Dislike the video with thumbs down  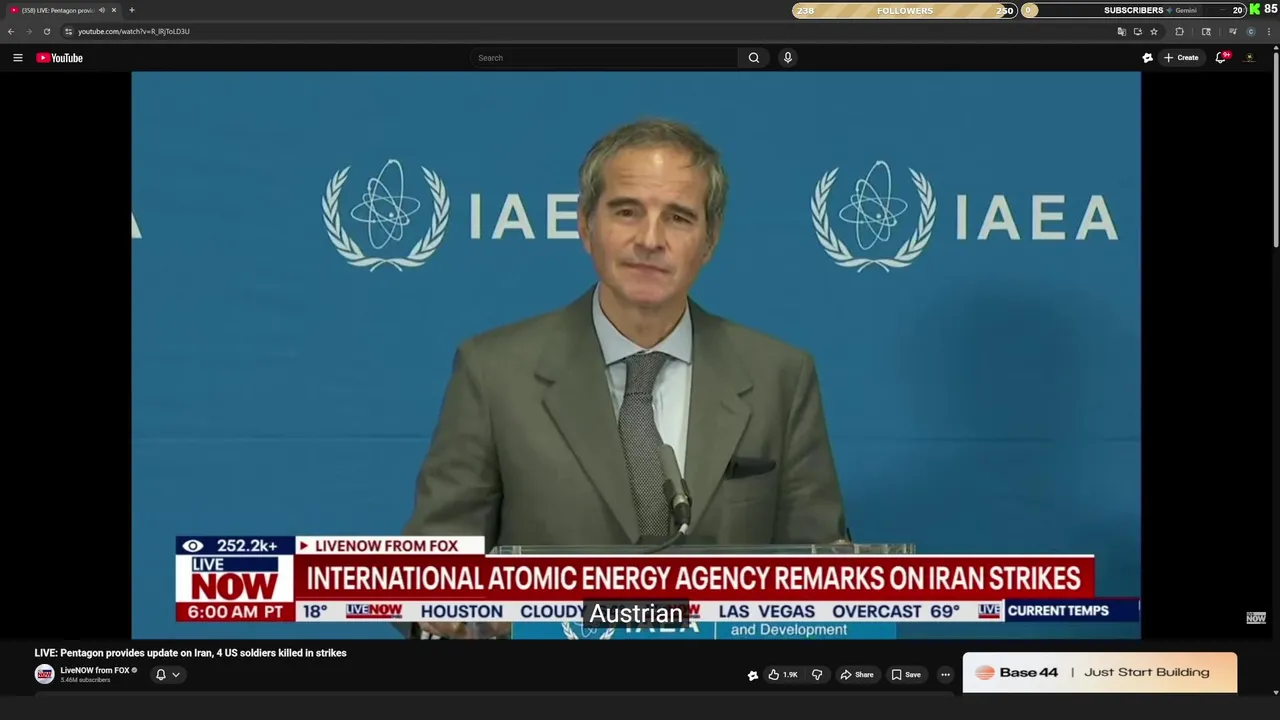[x=816, y=675]
